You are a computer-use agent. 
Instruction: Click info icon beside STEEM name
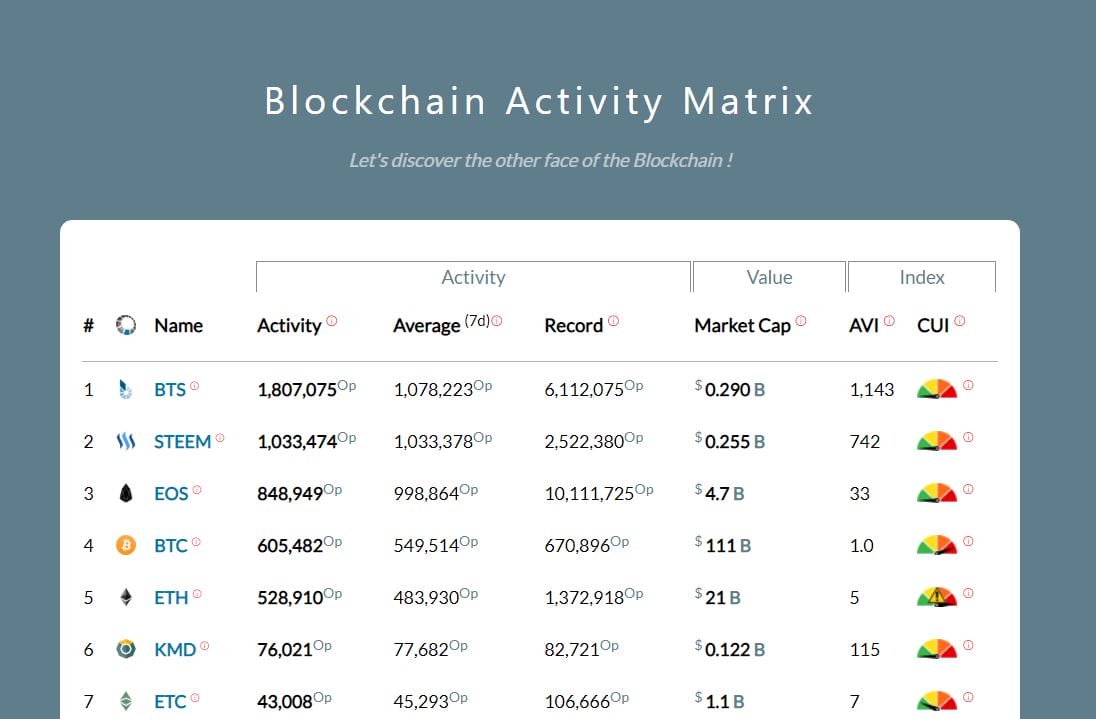point(220,438)
